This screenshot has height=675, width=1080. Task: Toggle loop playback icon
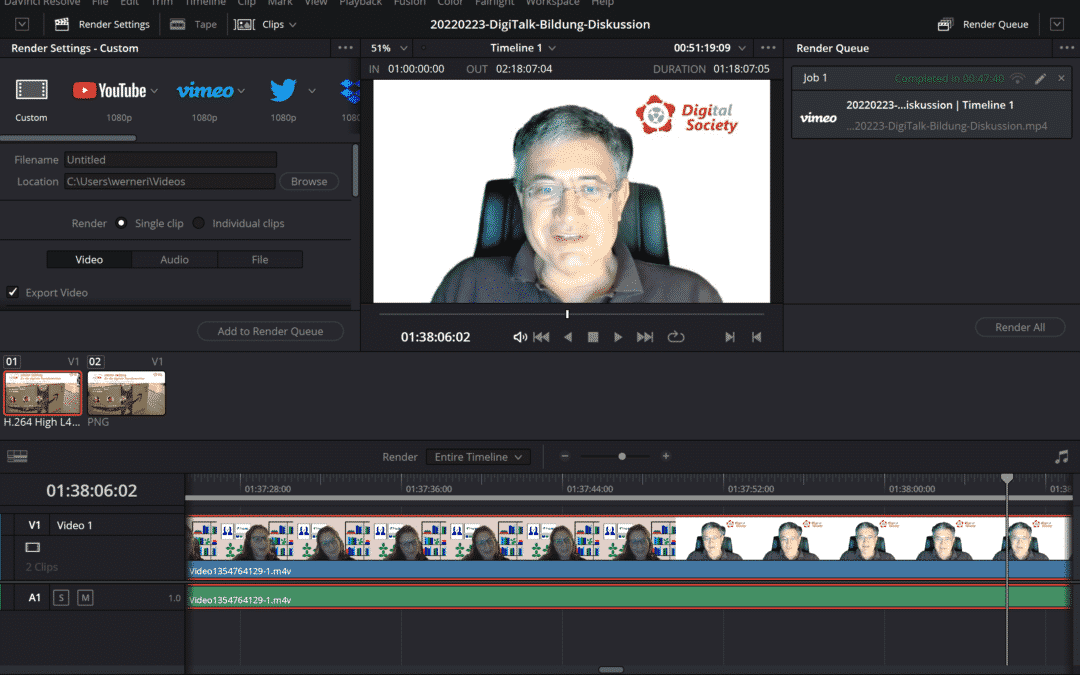(x=676, y=337)
